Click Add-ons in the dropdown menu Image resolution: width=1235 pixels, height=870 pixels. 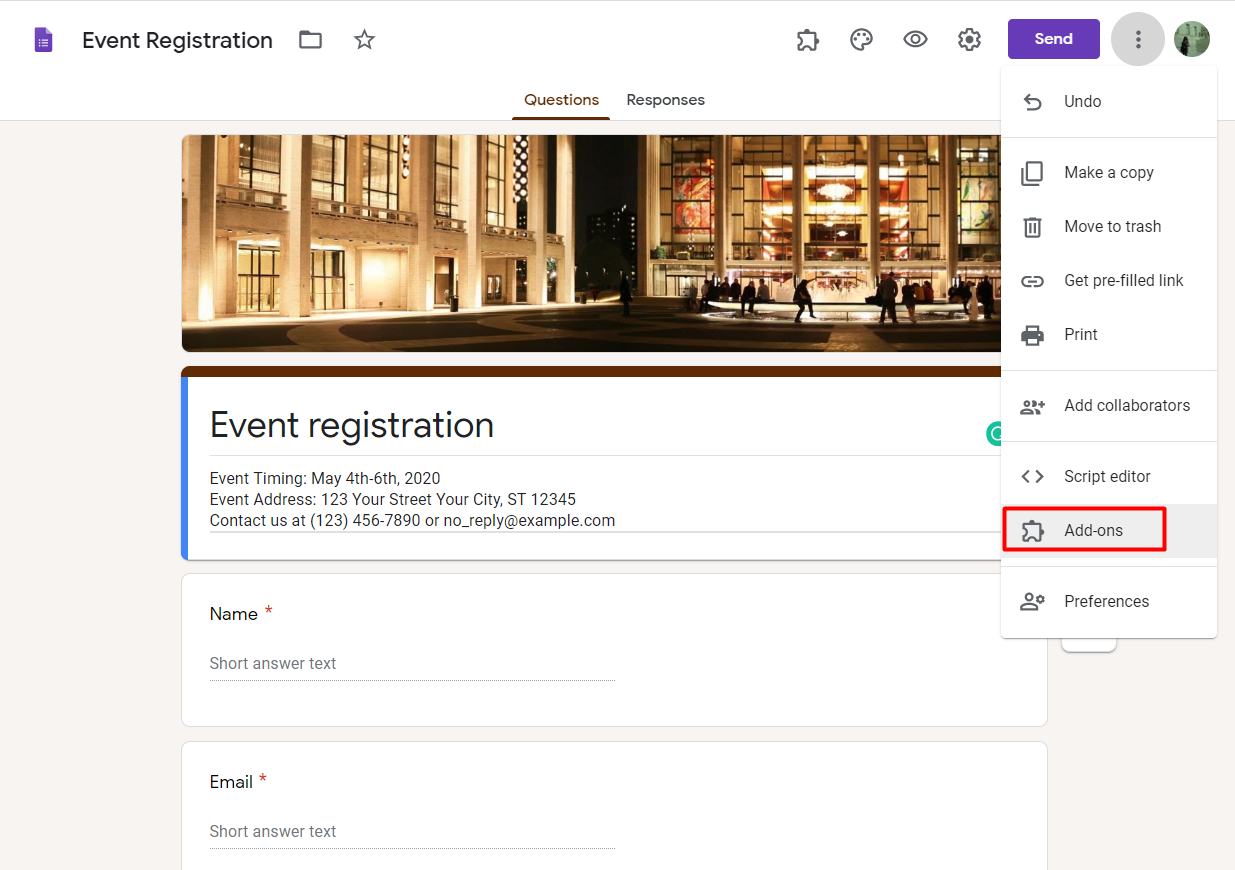pyautogui.click(x=1093, y=531)
